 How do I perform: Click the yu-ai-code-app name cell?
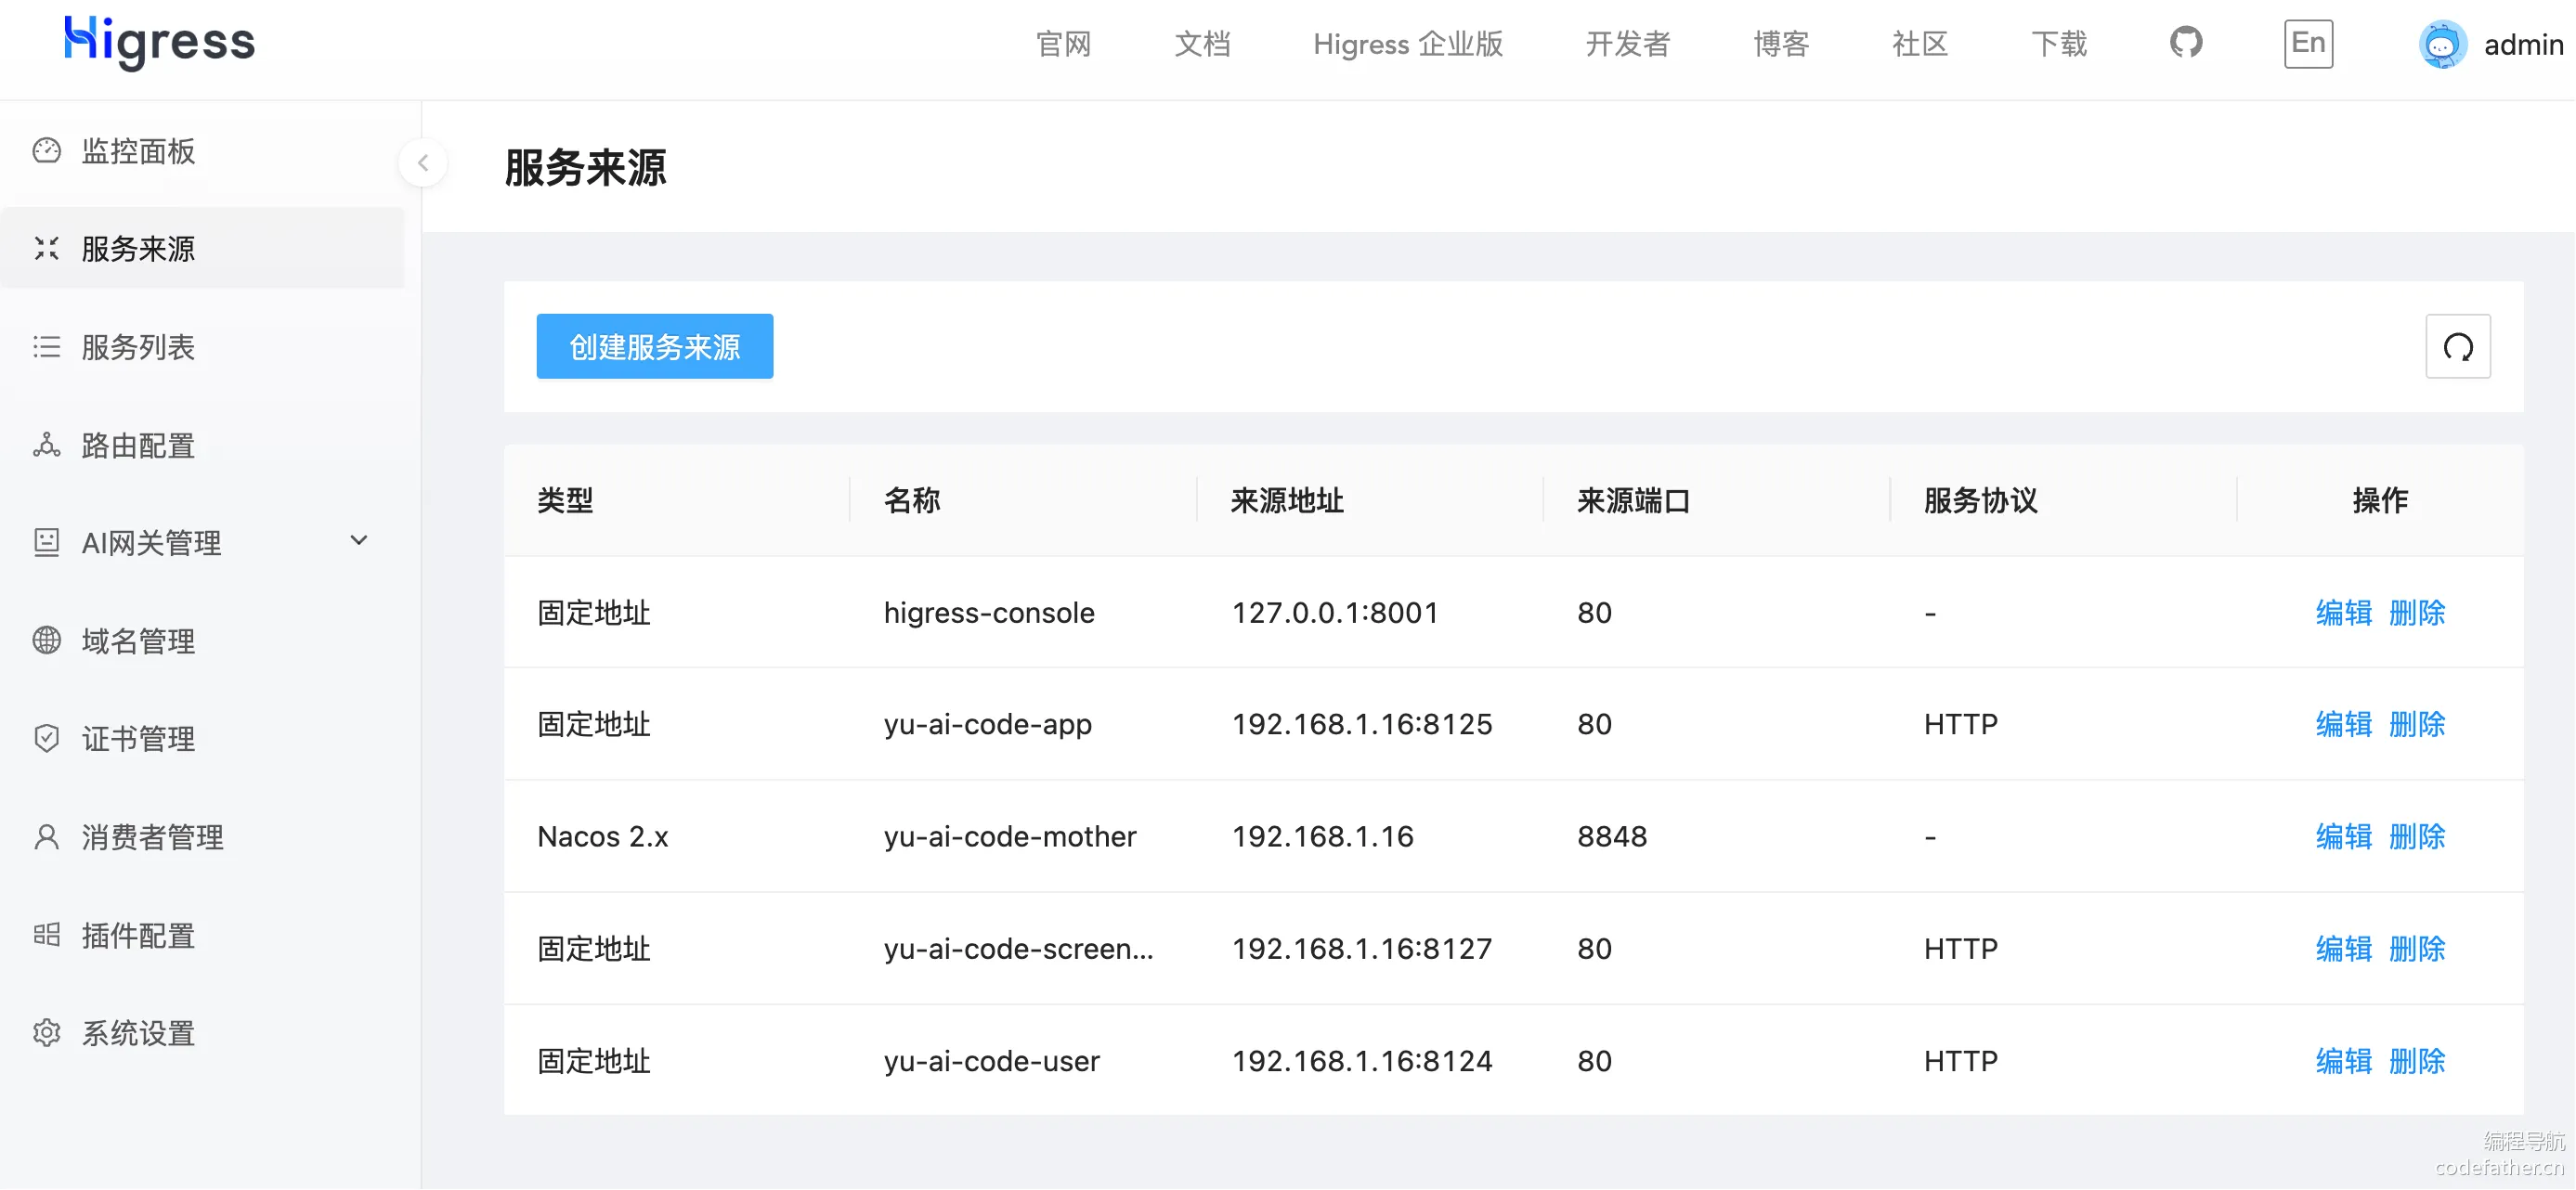click(988, 725)
